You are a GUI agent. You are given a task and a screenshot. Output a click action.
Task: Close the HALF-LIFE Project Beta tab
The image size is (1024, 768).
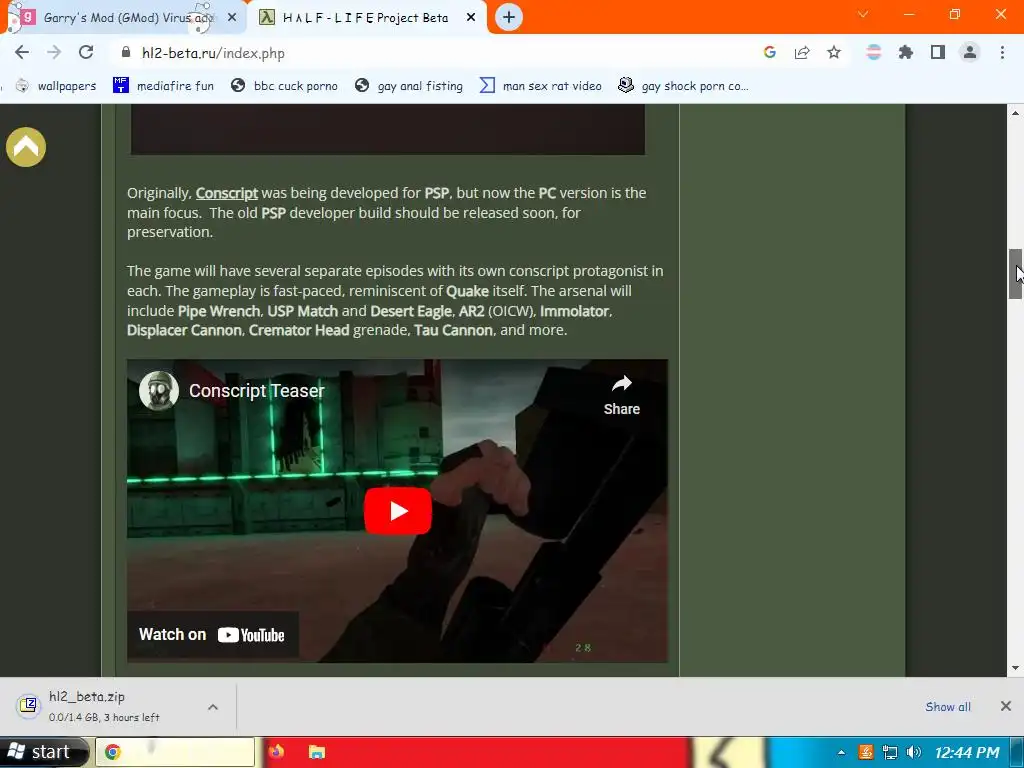click(471, 18)
